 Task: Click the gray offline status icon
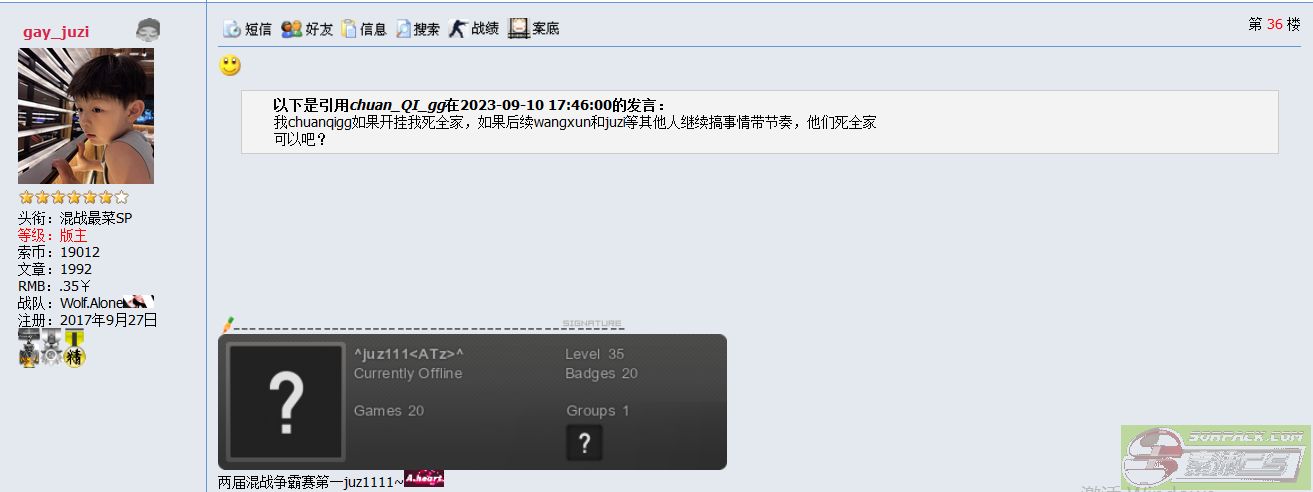(147, 30)
